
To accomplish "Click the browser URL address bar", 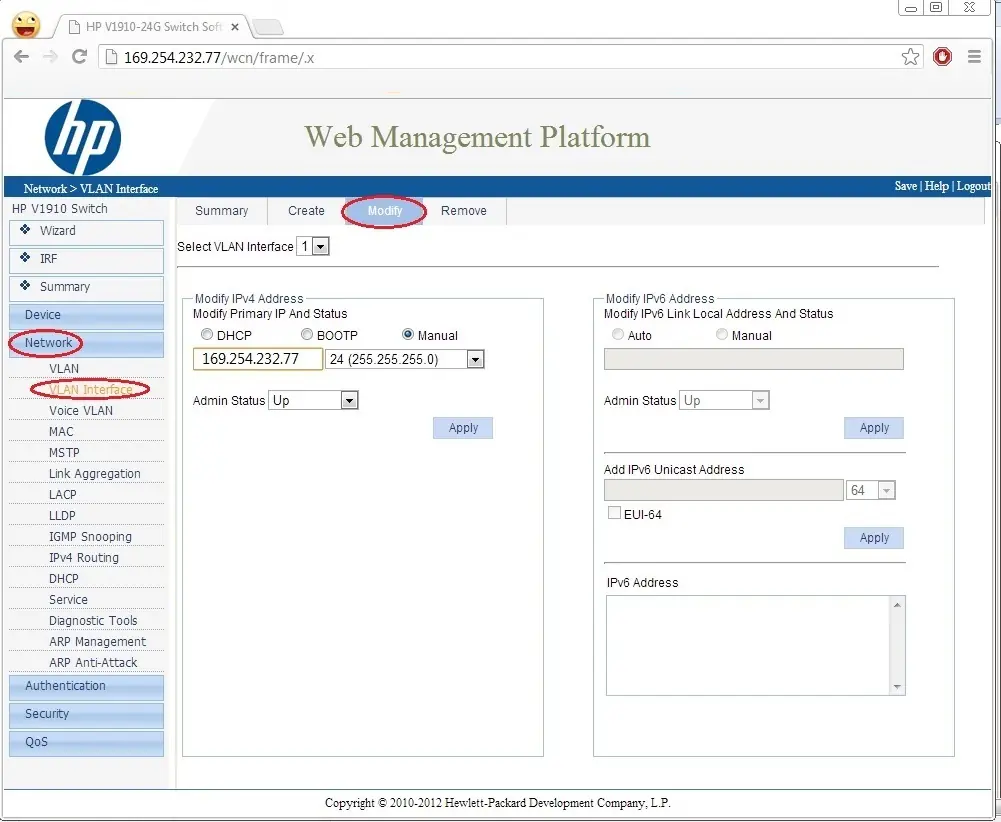I will point(511,57).
